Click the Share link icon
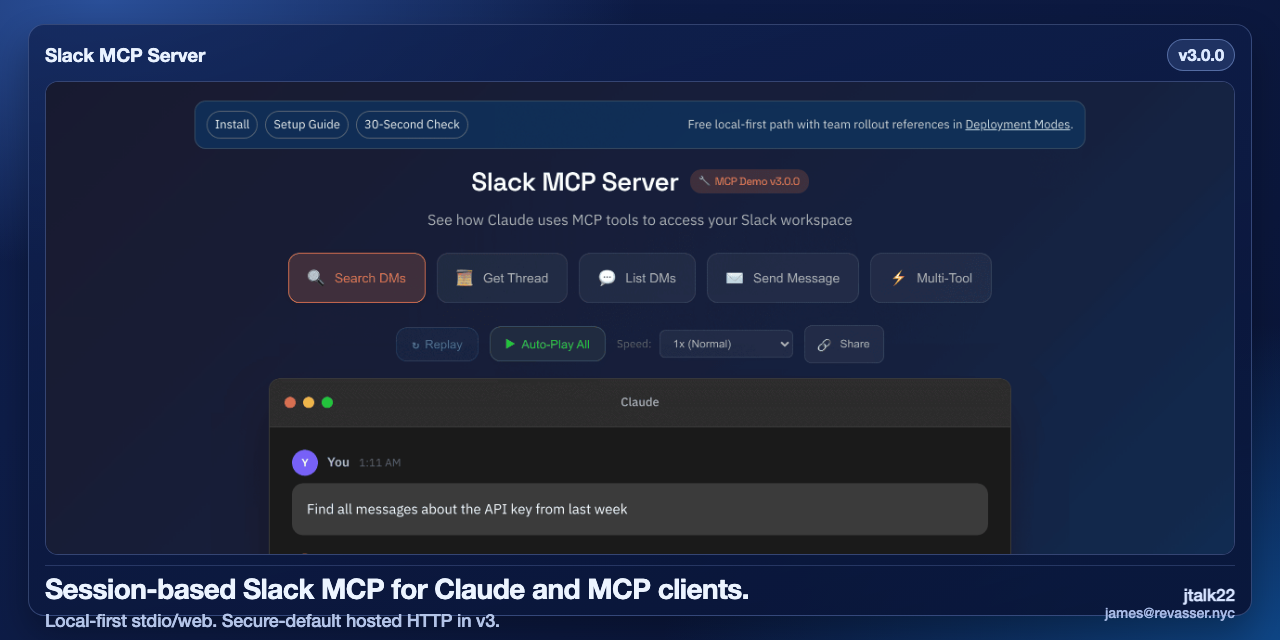Screen dimensions: 1280x640 [825, 344]
